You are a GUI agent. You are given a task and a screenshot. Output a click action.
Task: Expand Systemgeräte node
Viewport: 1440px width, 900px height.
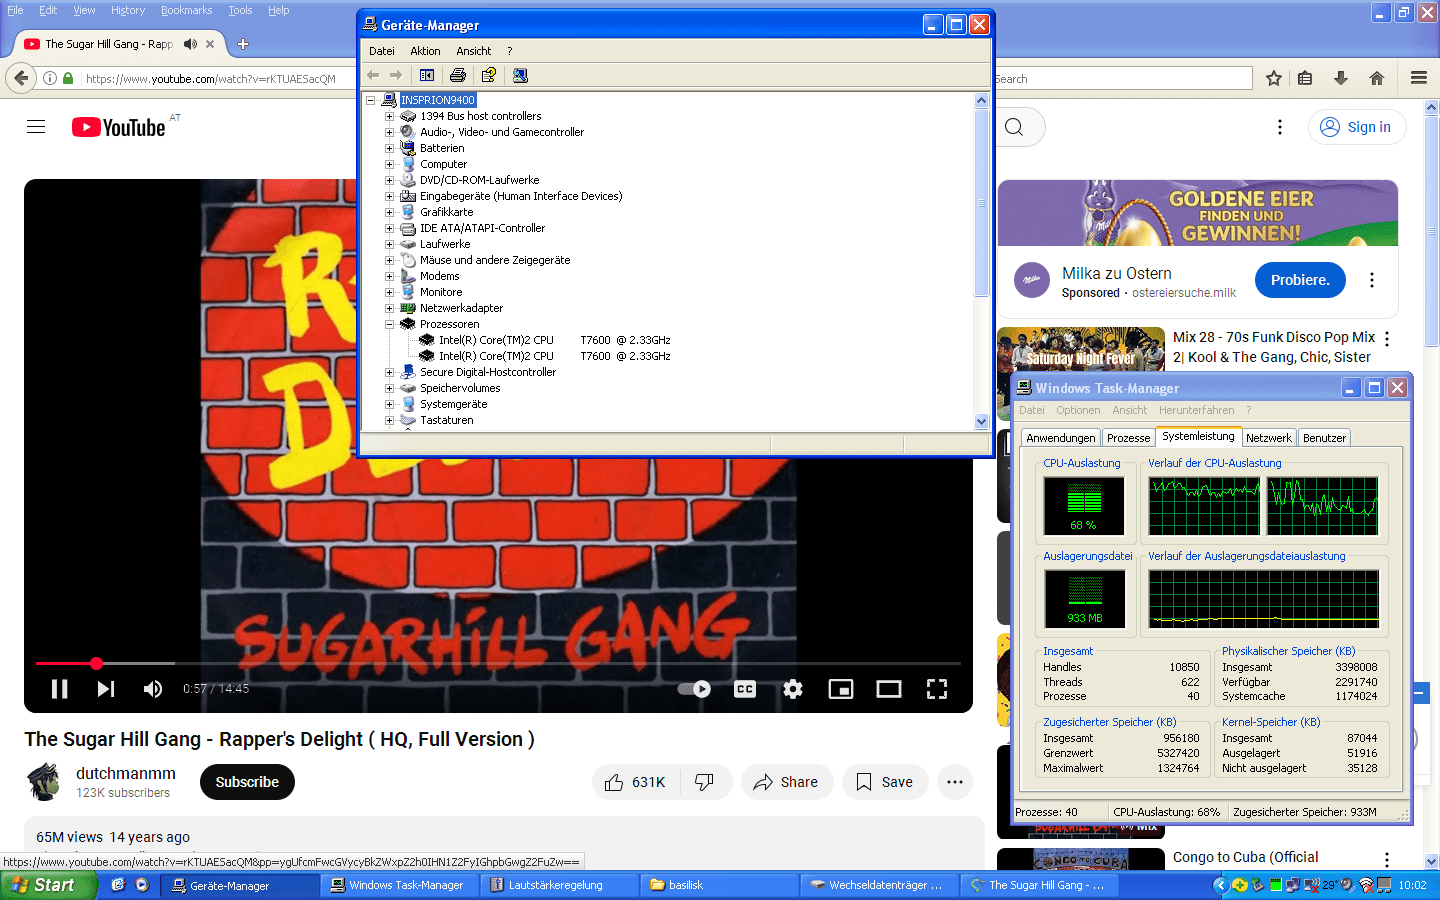[390, 404]
